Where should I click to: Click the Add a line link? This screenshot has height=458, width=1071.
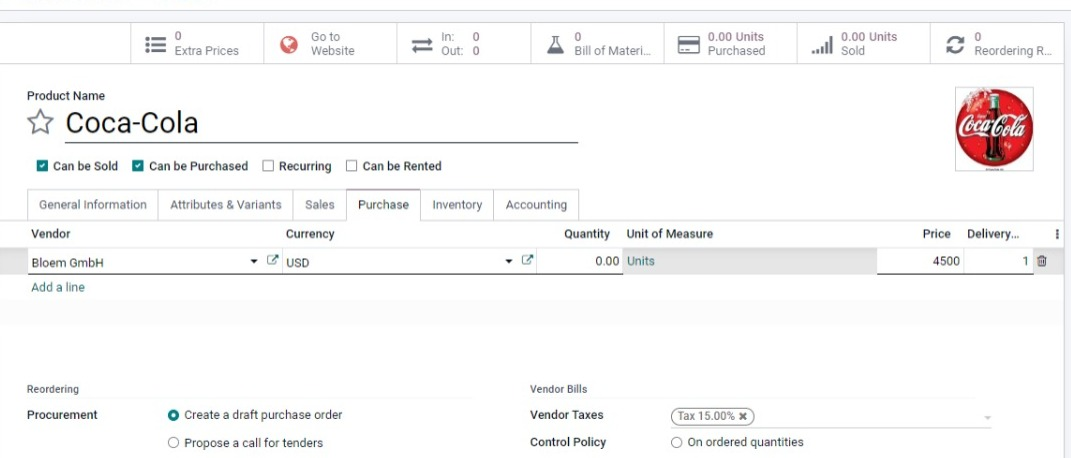point(58,287)
